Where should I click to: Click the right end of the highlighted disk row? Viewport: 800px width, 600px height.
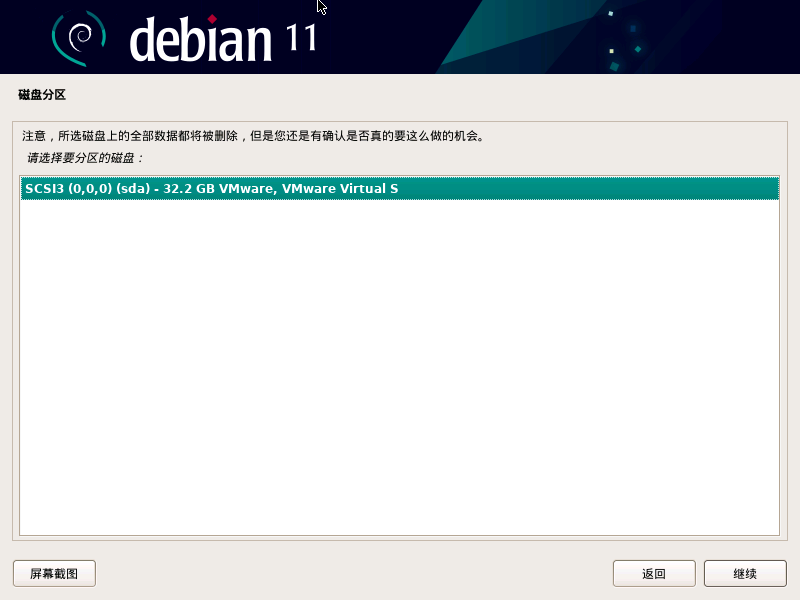click(740, 189)
